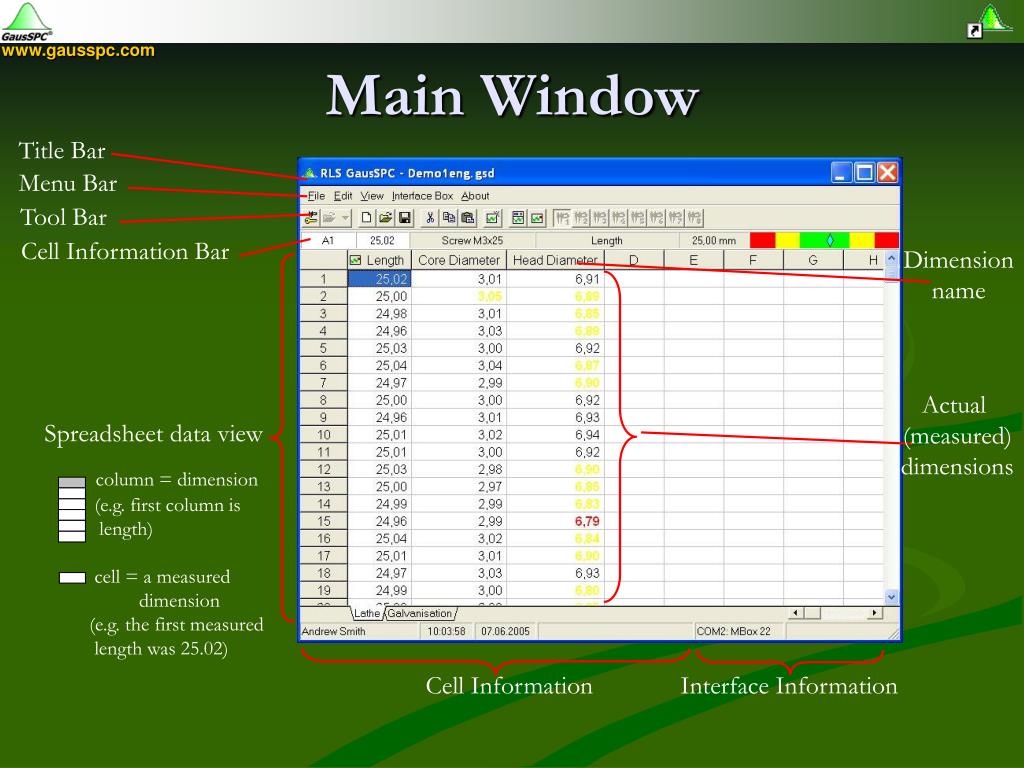The width and height of the screenshot is (1024, 768).
Task: Click the GausSPC shortcut icon at top right
Action: (x=989, y=21)
